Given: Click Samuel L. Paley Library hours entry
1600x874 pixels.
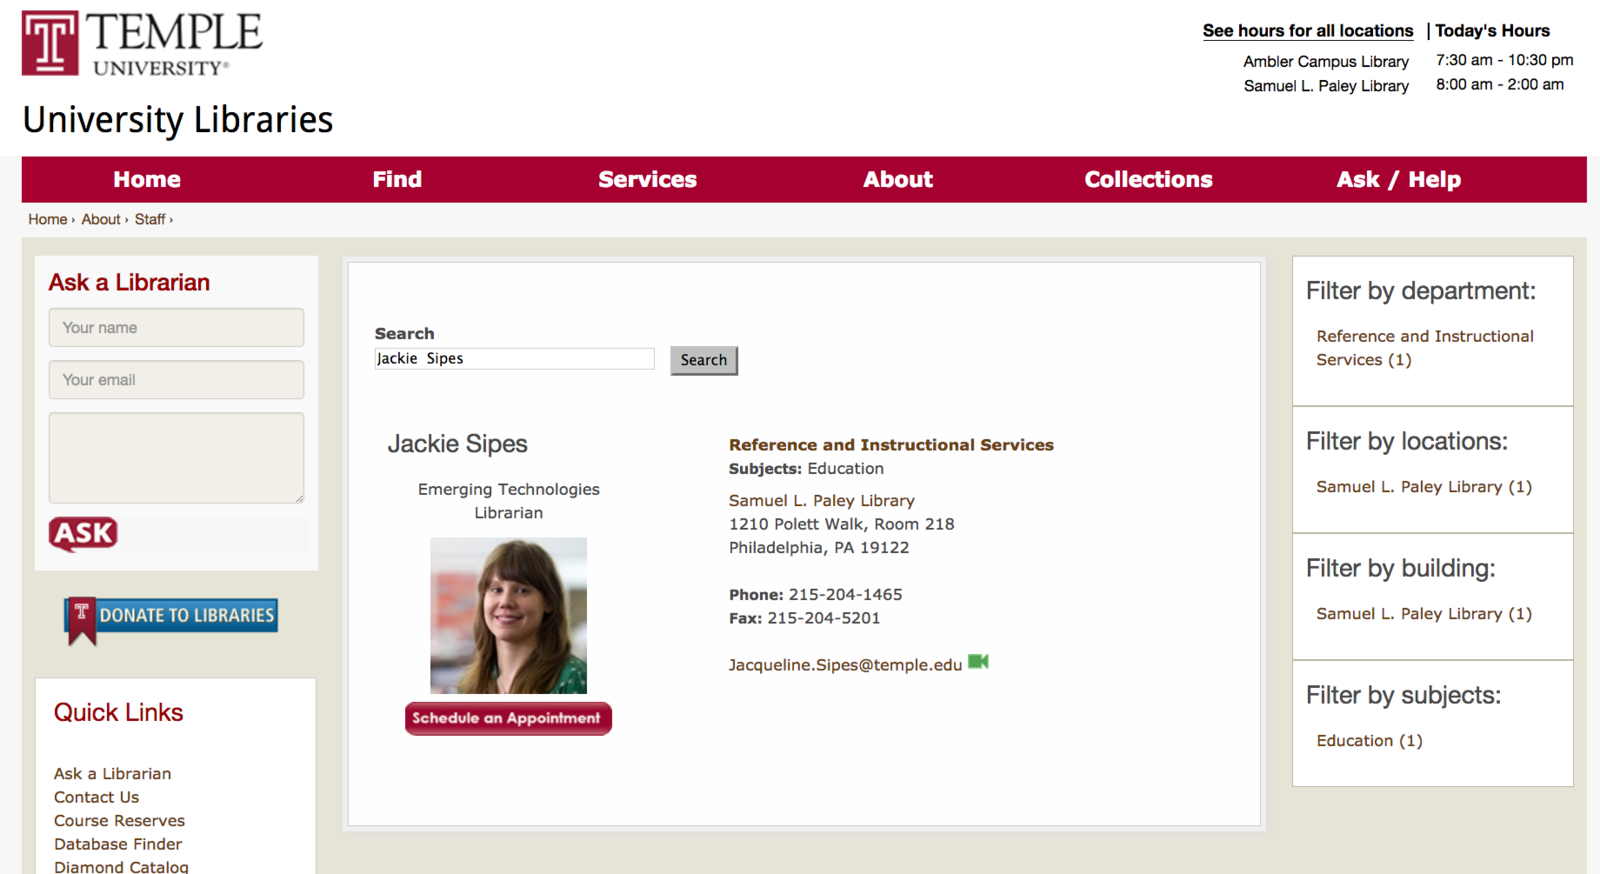Looking at the screenshot, I should click(1326, 86).
